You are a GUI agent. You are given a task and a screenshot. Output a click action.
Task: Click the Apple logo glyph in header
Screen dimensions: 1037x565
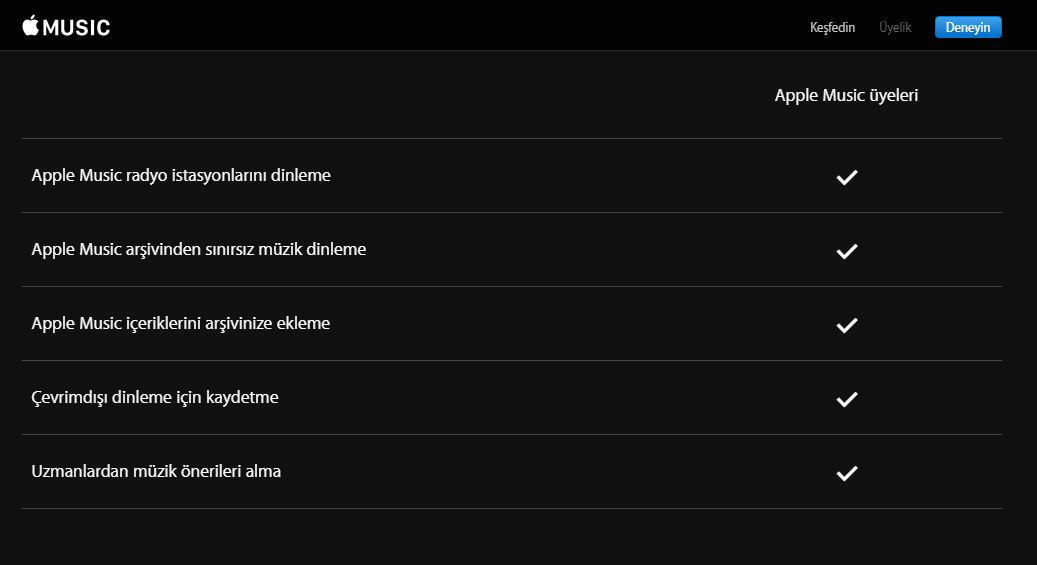click(30, 25)
